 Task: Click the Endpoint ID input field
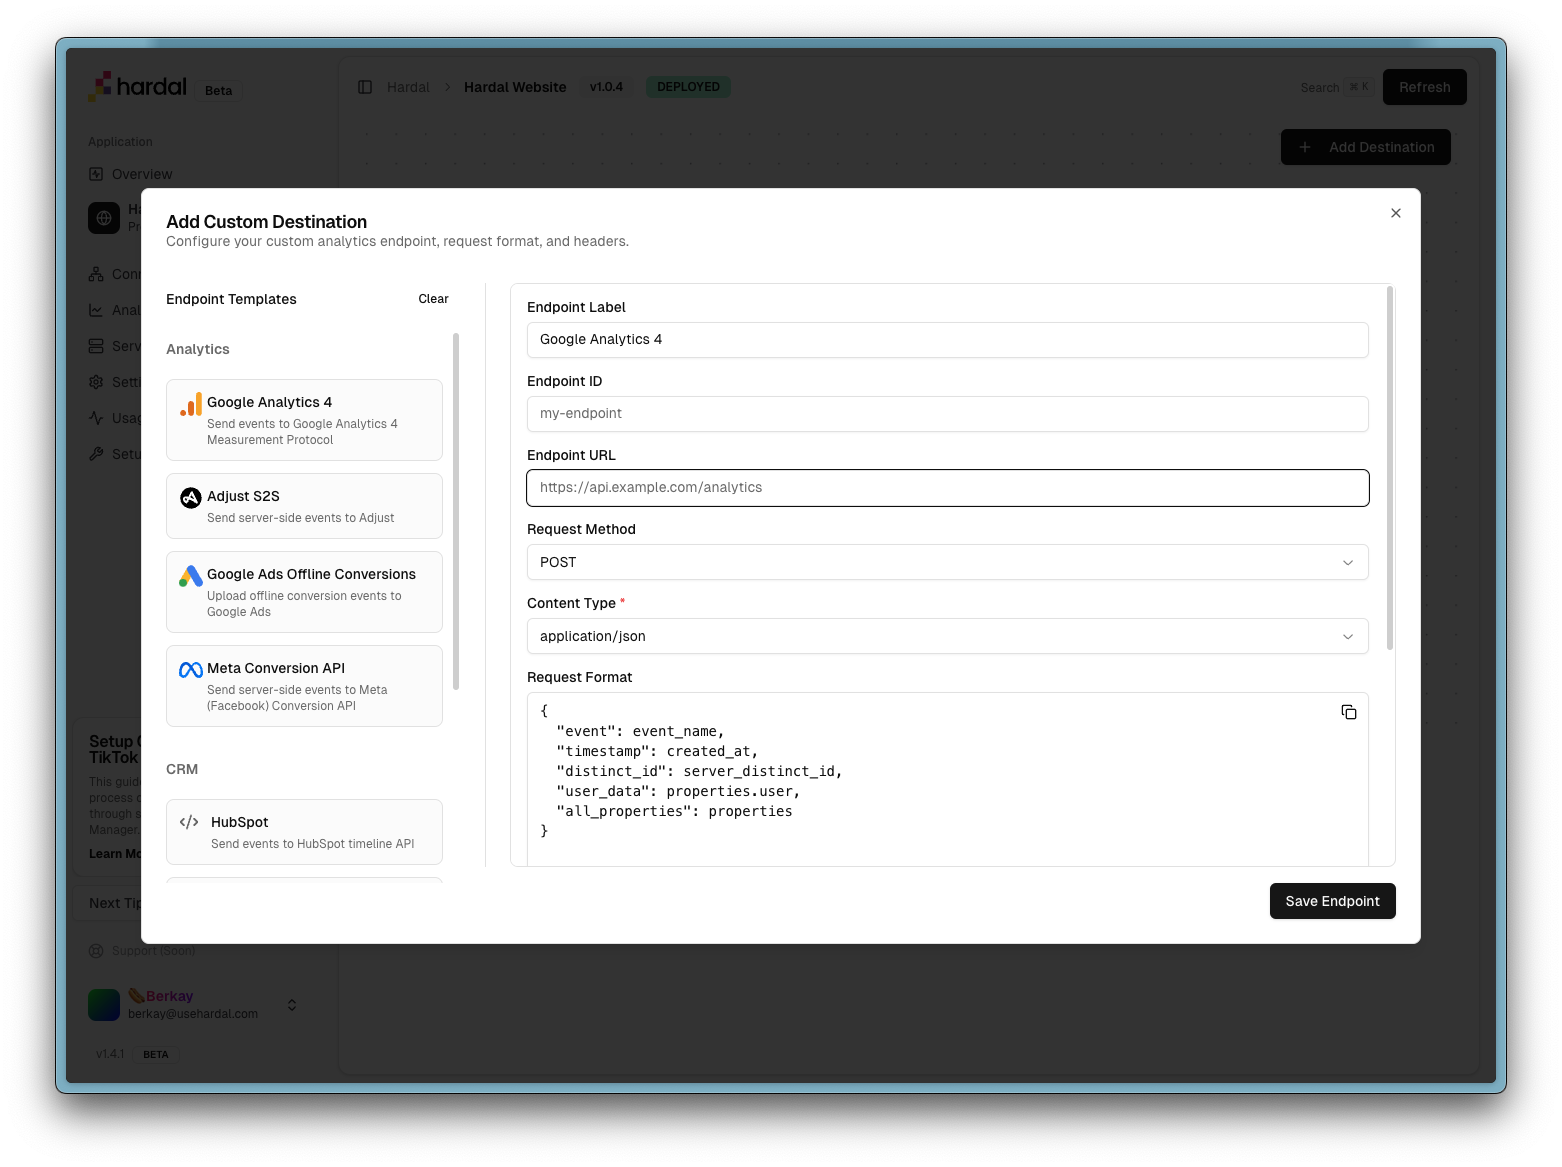(x=948, y=414)
